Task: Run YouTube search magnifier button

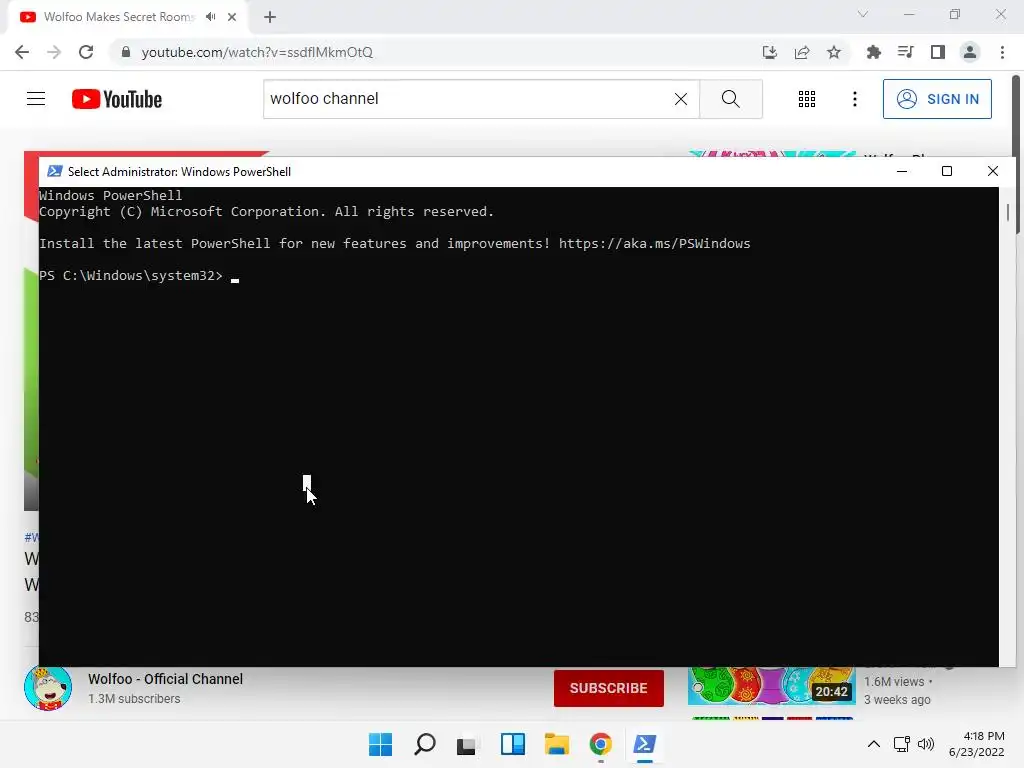Action: pyautogui.click(x=731, y=99)
